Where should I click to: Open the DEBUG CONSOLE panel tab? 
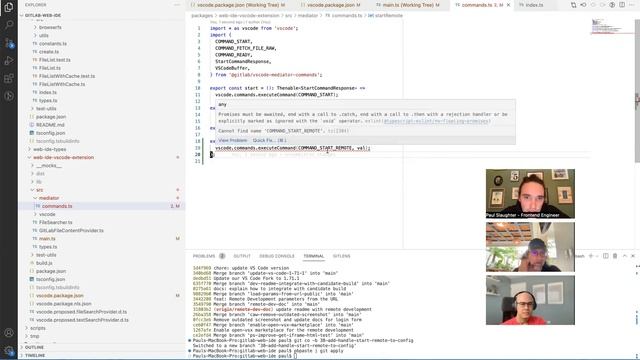[x=277, y=256]
